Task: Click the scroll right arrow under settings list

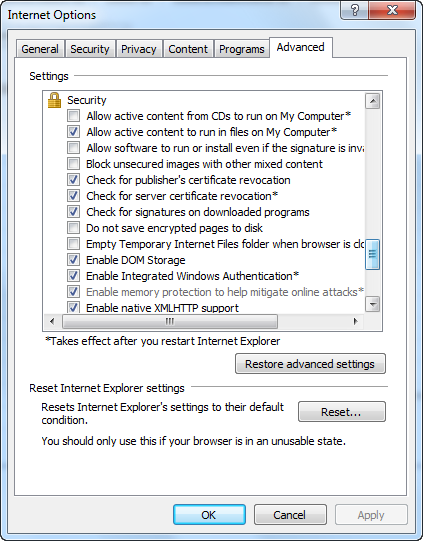Action: coord(355,322)
